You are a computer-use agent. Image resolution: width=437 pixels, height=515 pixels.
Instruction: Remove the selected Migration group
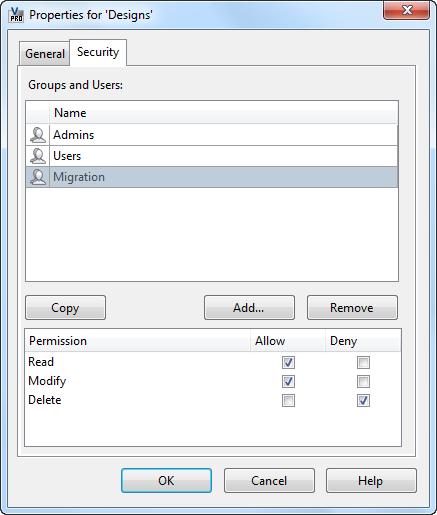352,308
